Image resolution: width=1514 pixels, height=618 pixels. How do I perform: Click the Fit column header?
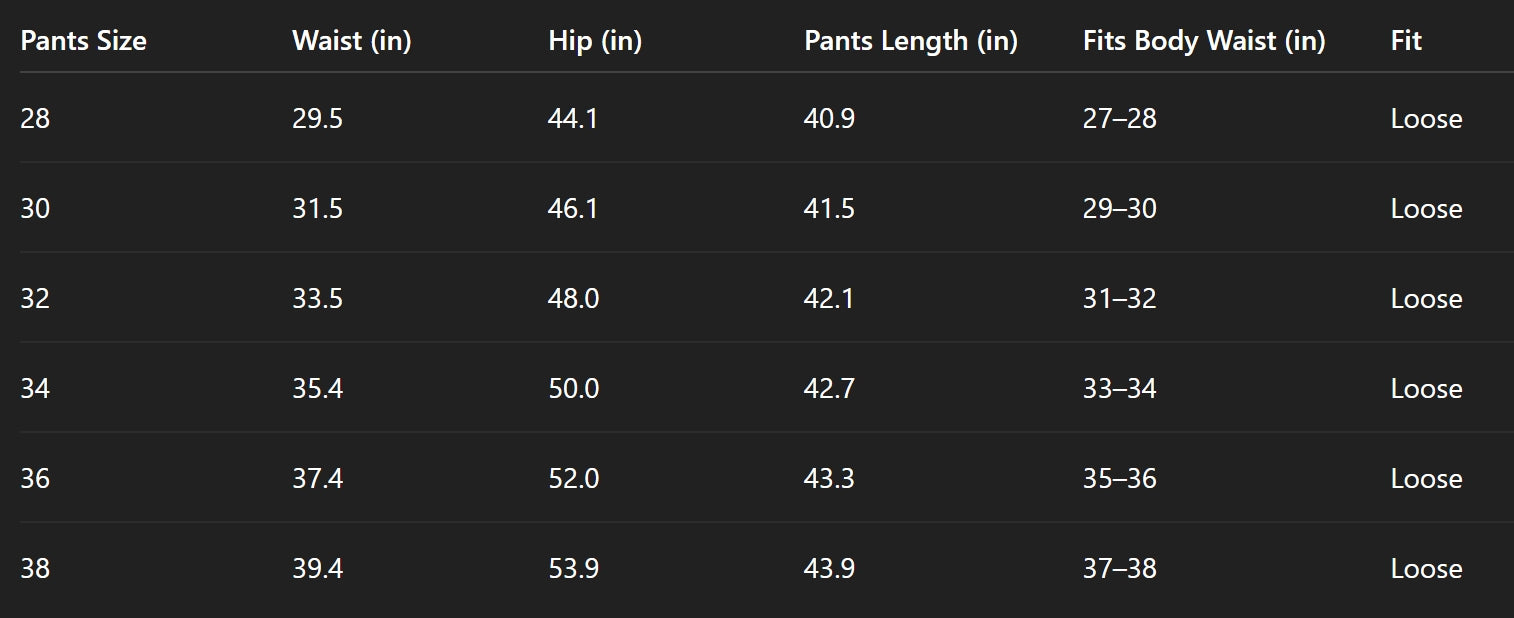1406,41
